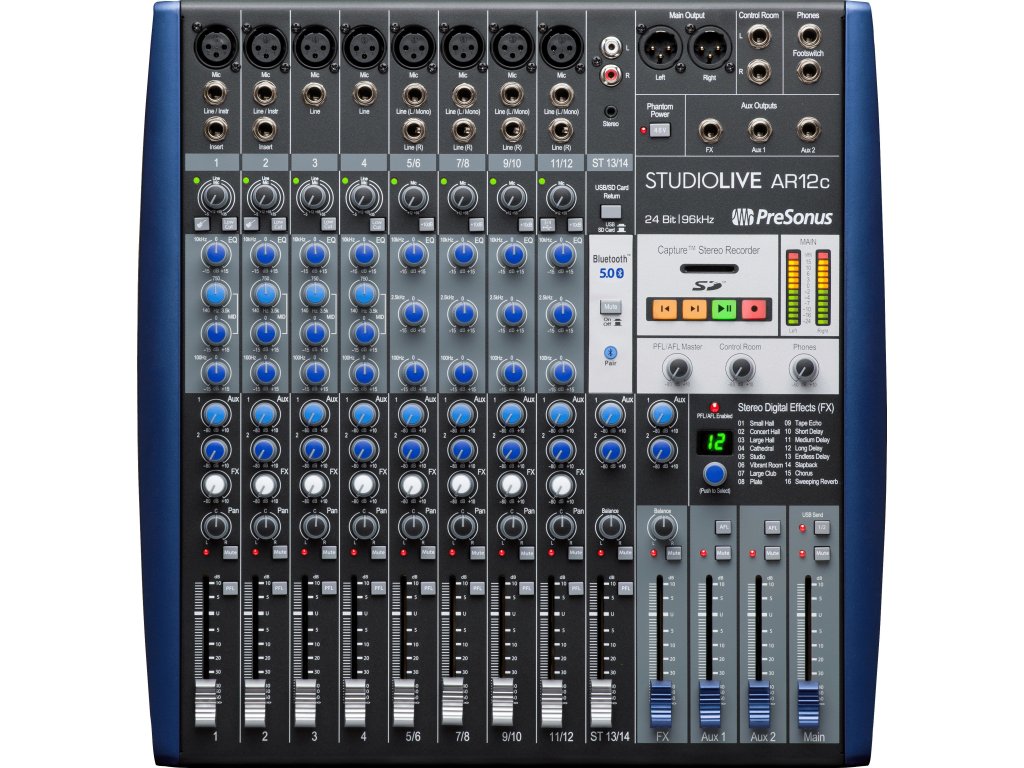Hit the next track button on the Capture recorder

[694, 308]
